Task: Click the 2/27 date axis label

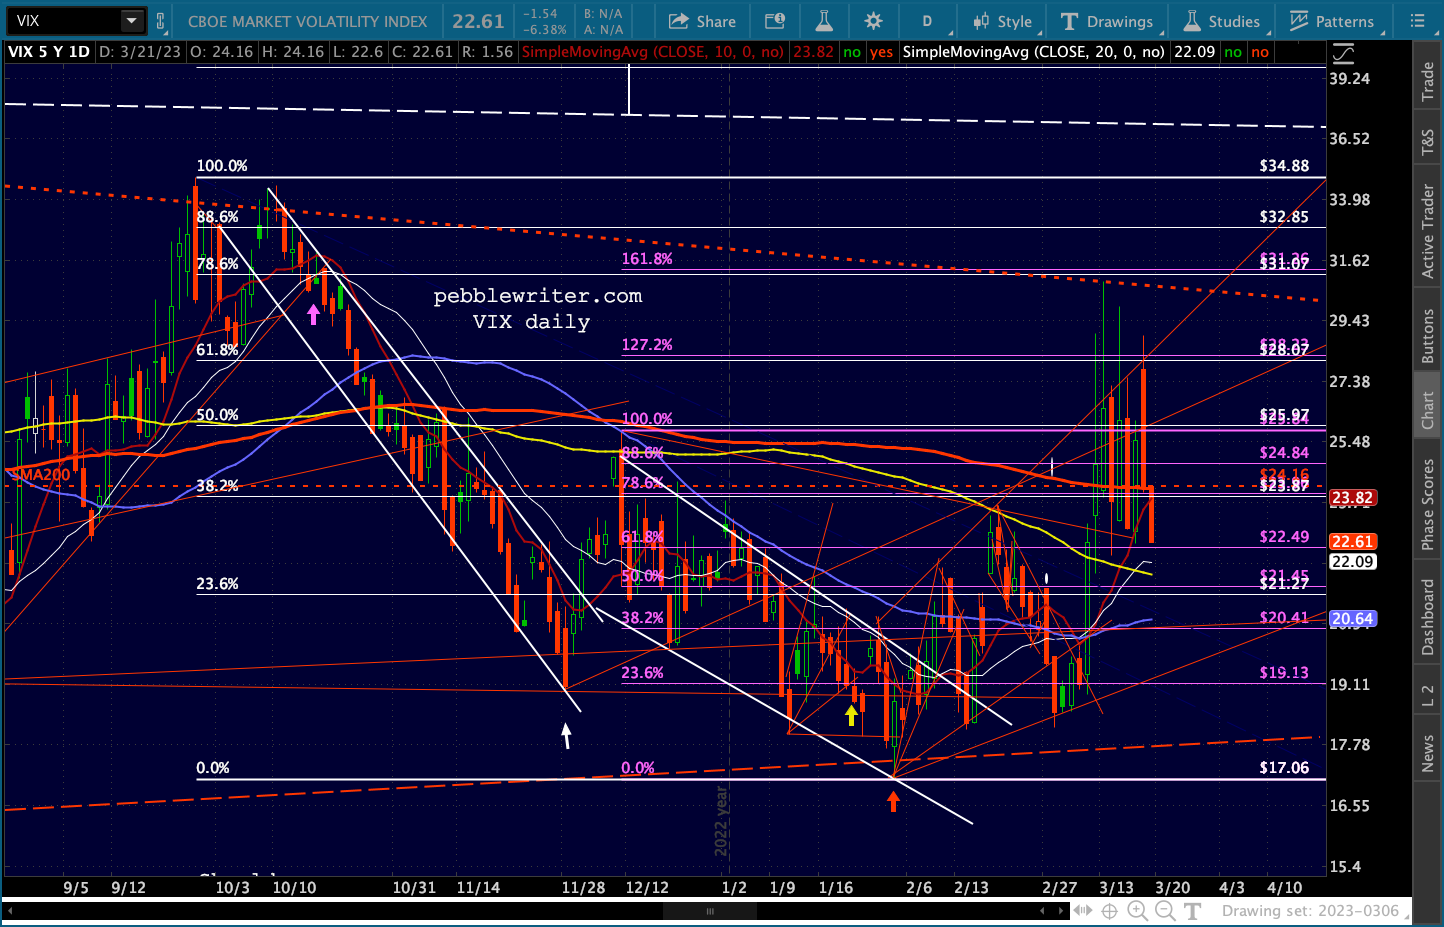Action: pos(1060,888)
